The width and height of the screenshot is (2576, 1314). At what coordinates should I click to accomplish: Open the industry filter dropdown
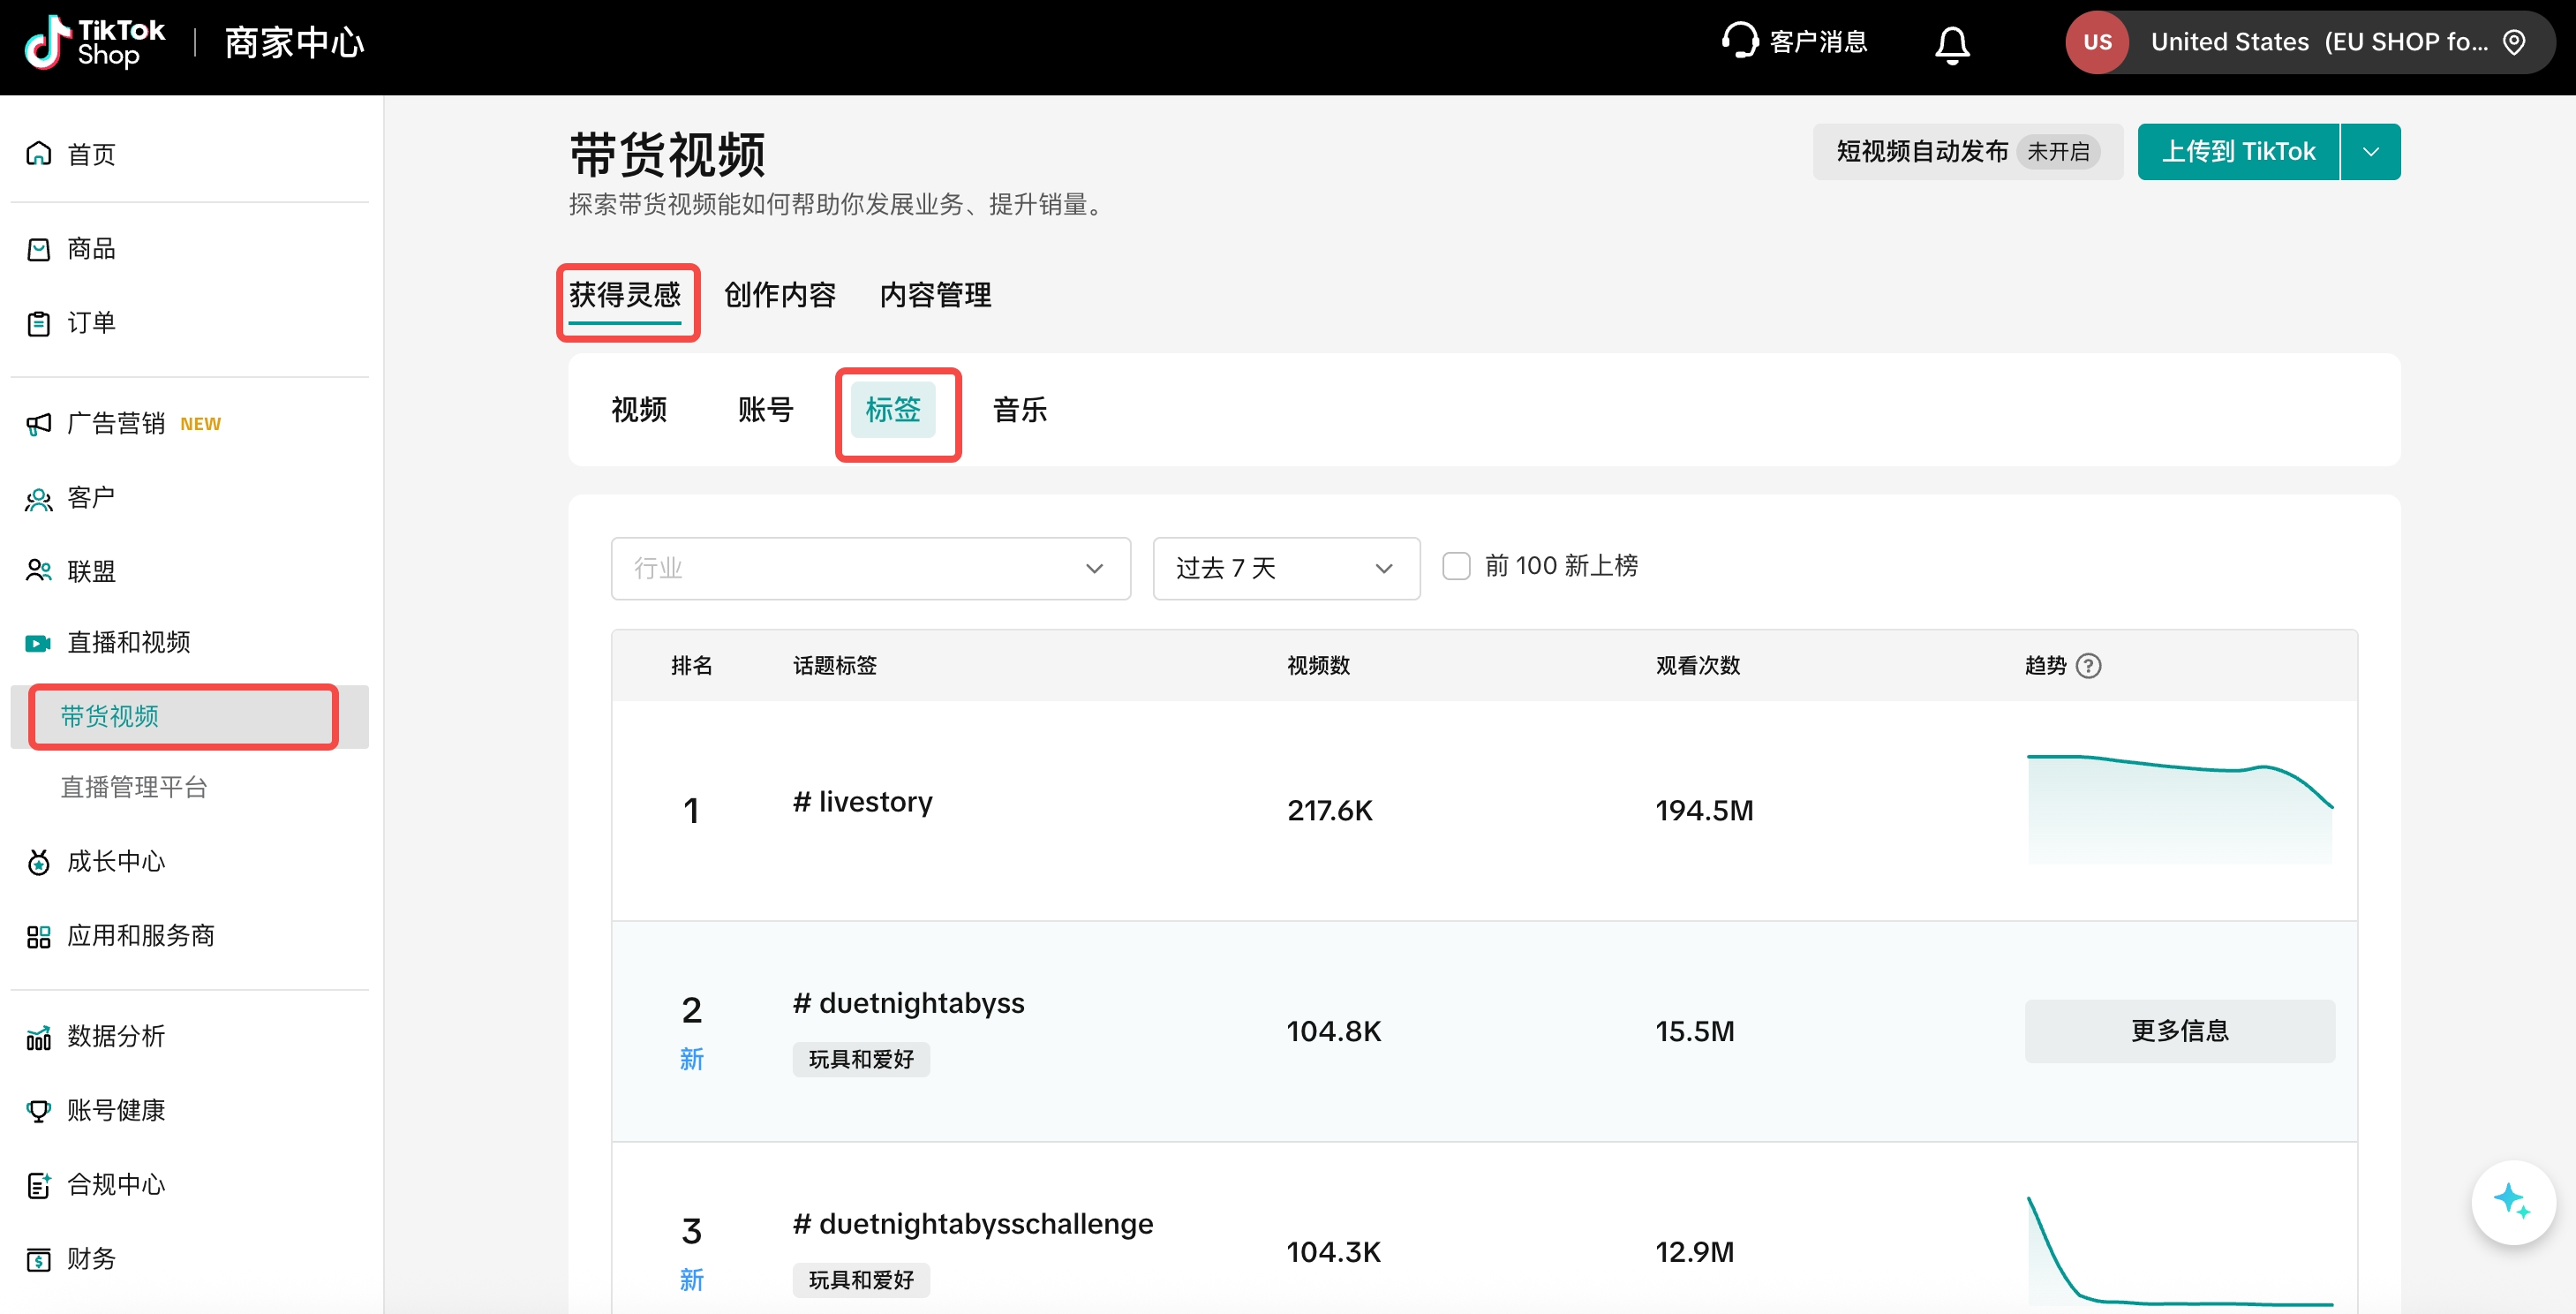pos(870,569)
